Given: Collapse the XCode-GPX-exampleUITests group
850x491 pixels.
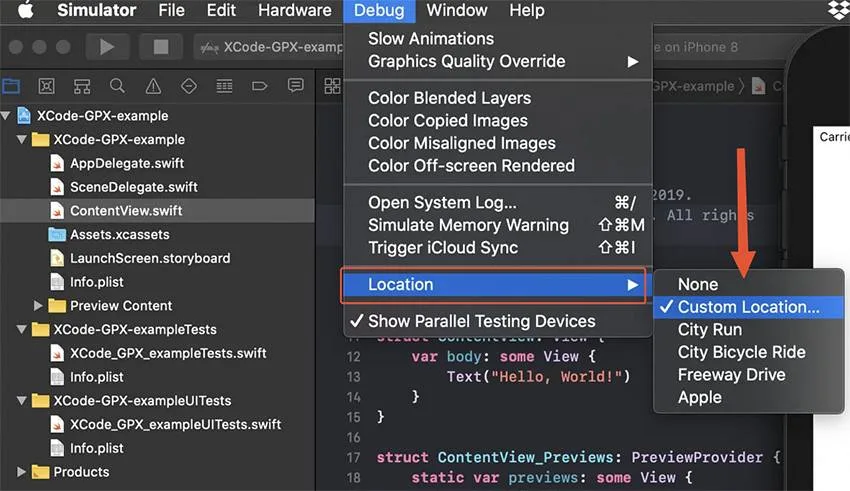Looking at the screenshot, I should [x=22, y=400].
